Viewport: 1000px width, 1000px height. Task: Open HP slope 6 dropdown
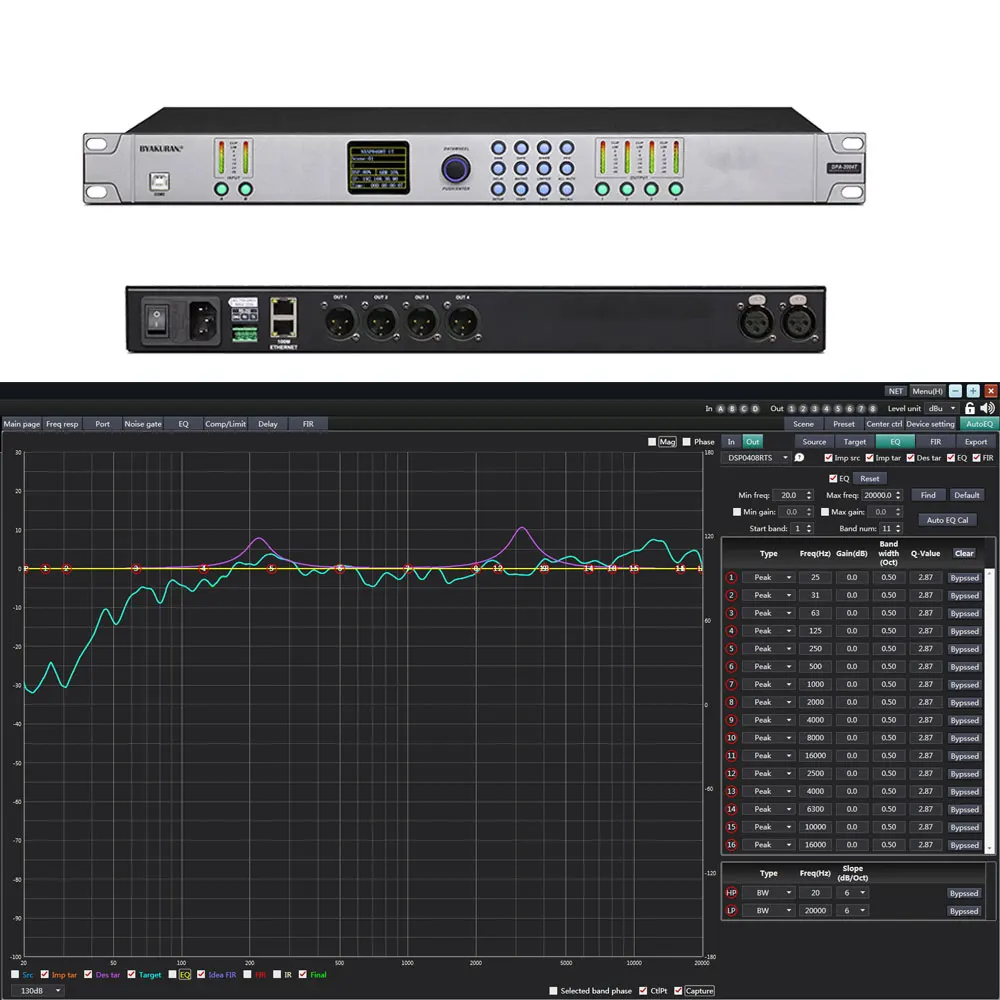(853, 893)
